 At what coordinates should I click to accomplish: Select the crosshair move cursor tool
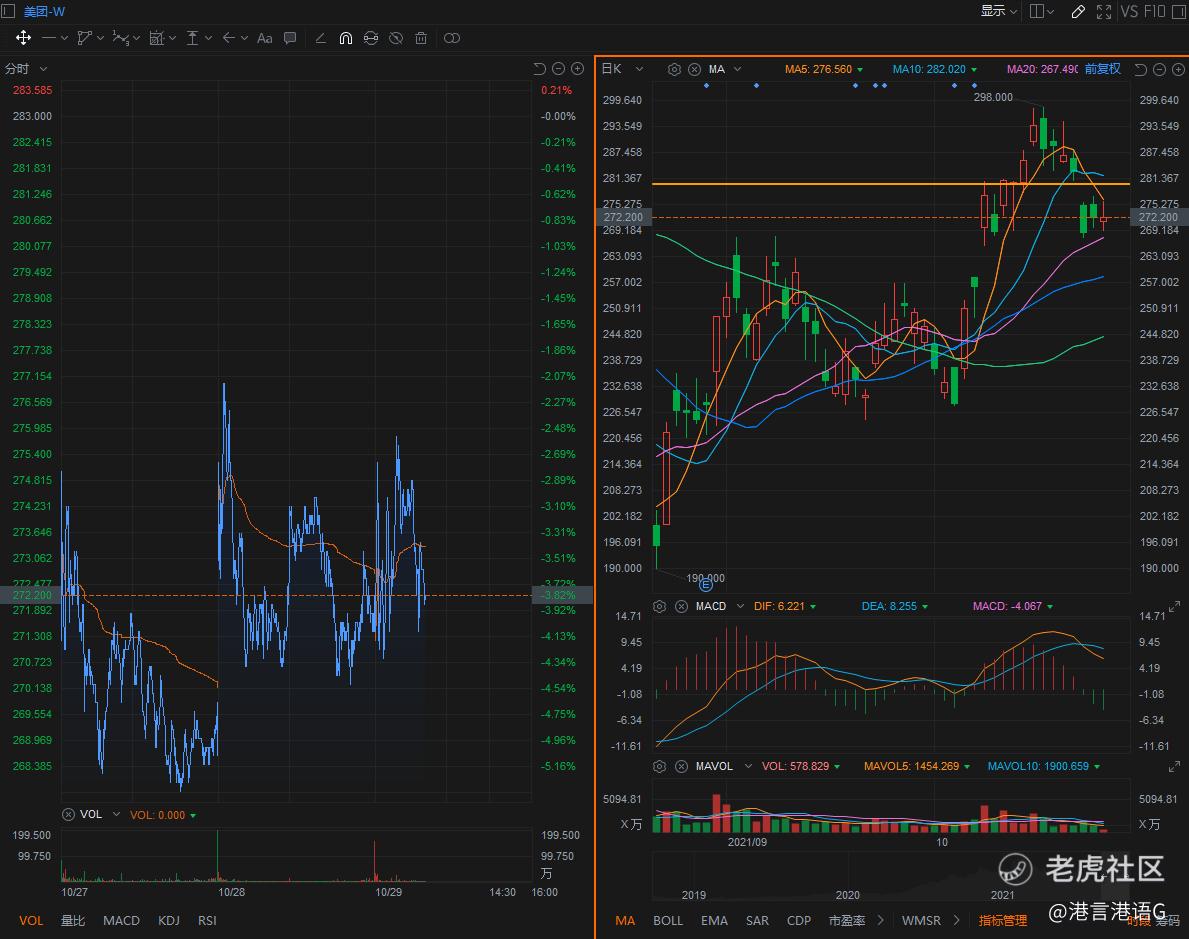point(23,38)
